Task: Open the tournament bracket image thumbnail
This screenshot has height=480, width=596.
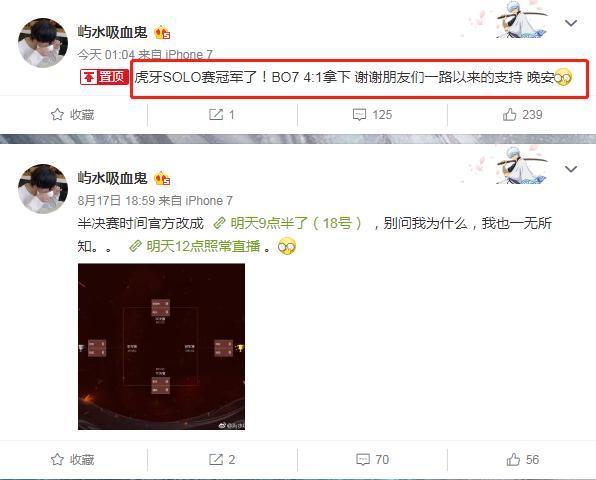Action: (162, 347)
